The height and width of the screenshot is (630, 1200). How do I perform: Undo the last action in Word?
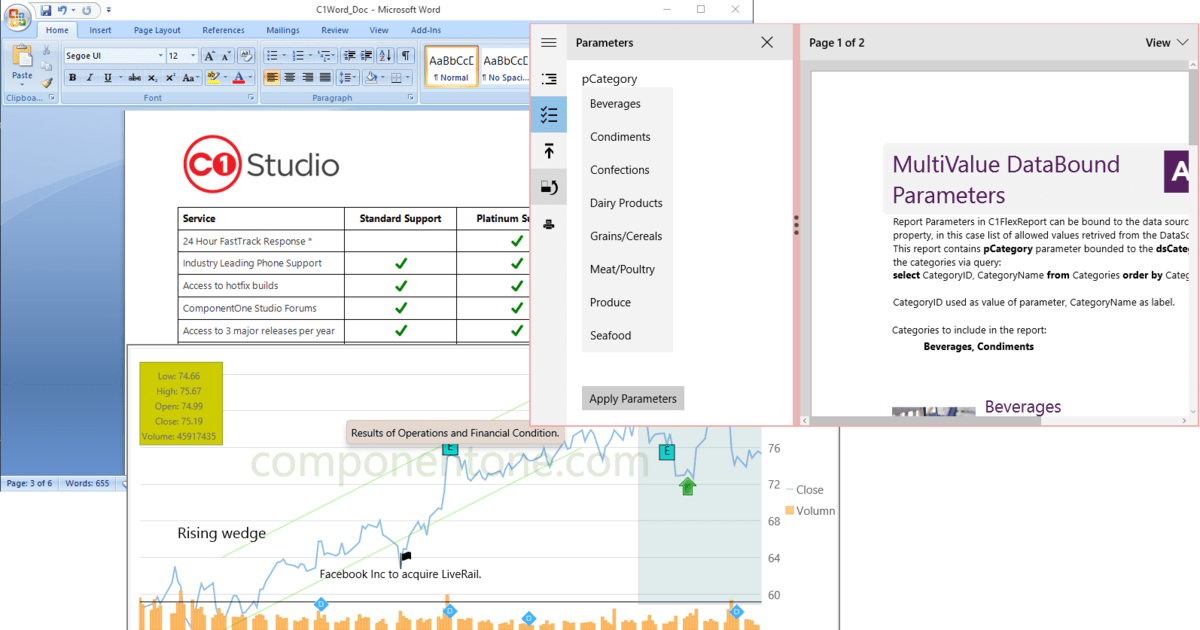click(x=62, y=9)
